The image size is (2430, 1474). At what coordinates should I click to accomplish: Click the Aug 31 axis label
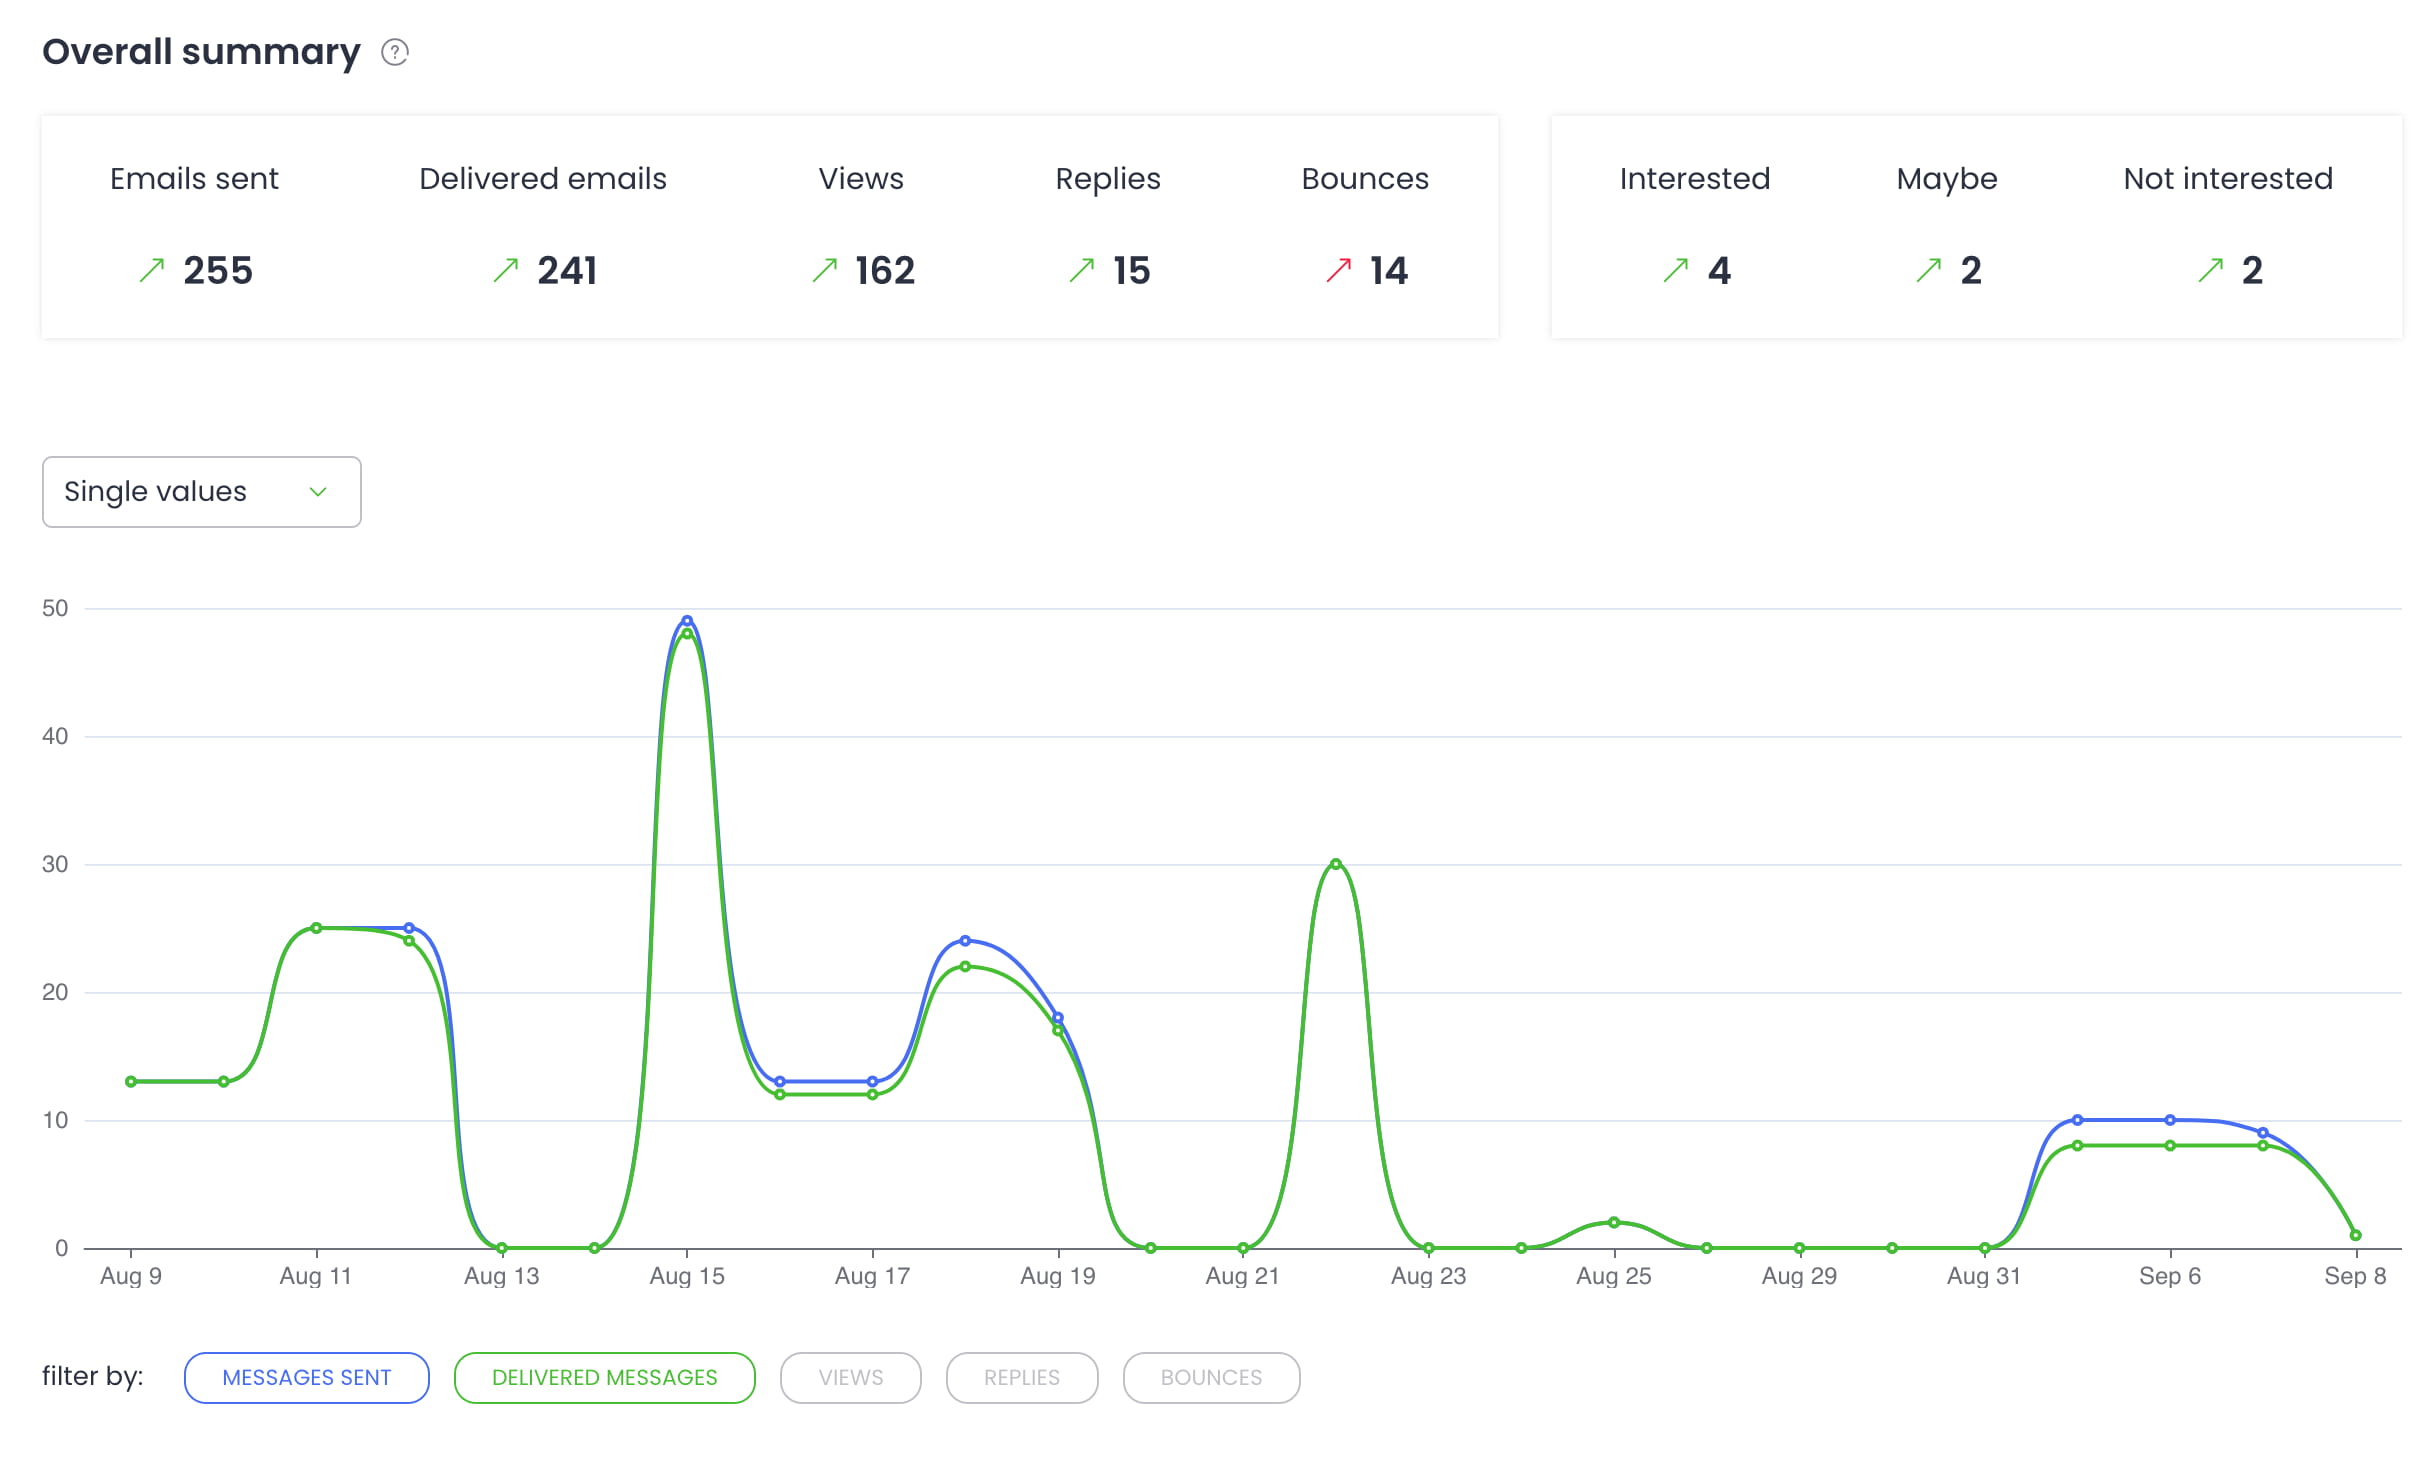pyautogui.click(x=1984, y=1276)
